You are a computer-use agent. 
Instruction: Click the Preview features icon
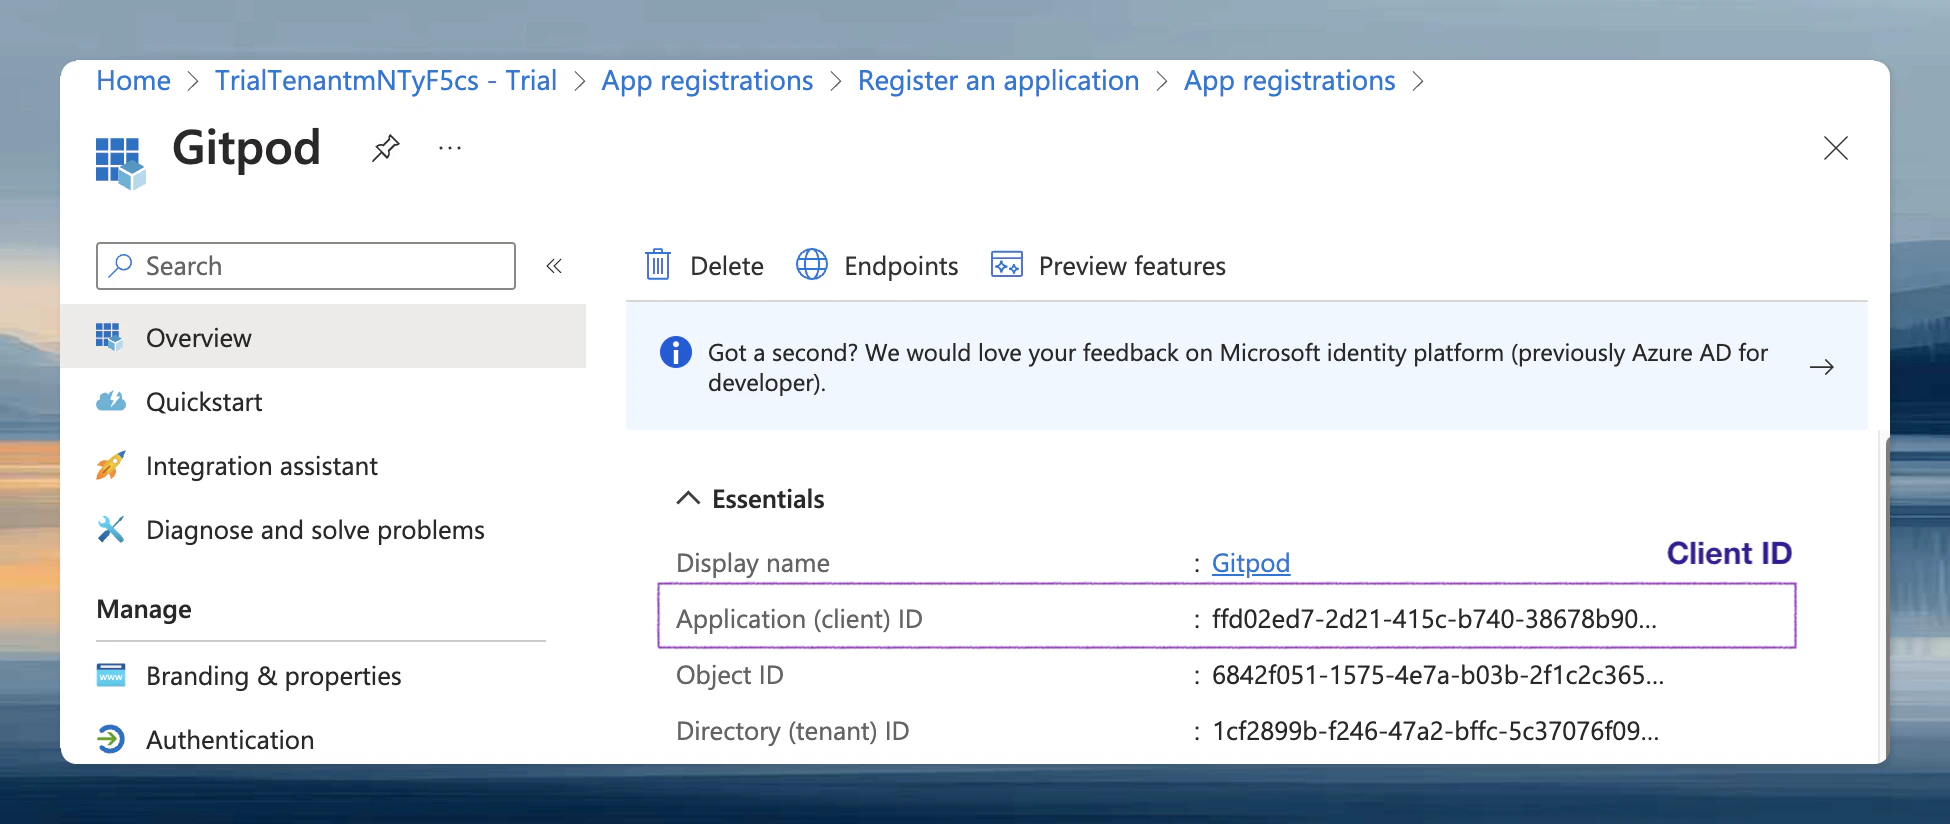[1006, 265]
